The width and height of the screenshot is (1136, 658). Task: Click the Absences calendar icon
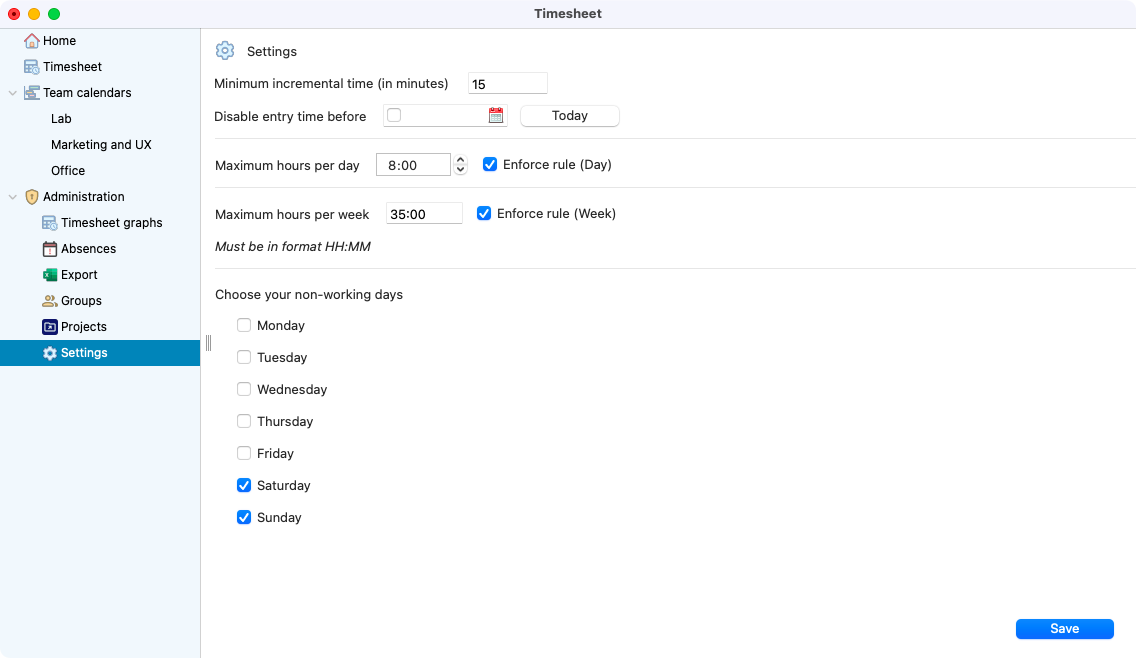pos(49,249)
